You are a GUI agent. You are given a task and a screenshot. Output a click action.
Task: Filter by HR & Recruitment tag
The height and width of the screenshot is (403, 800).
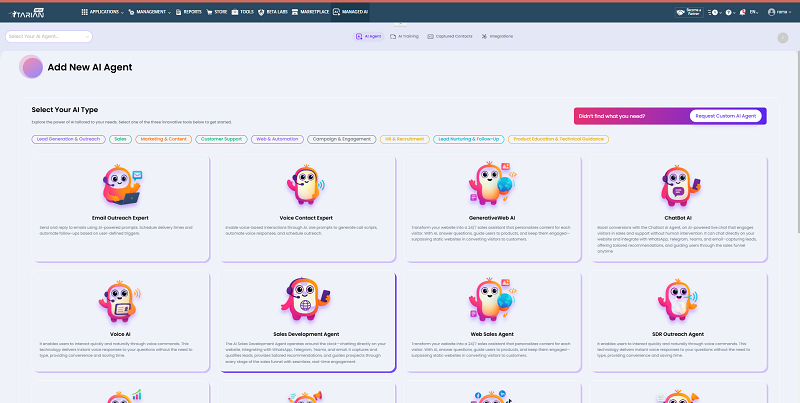[x=405, y=139]
